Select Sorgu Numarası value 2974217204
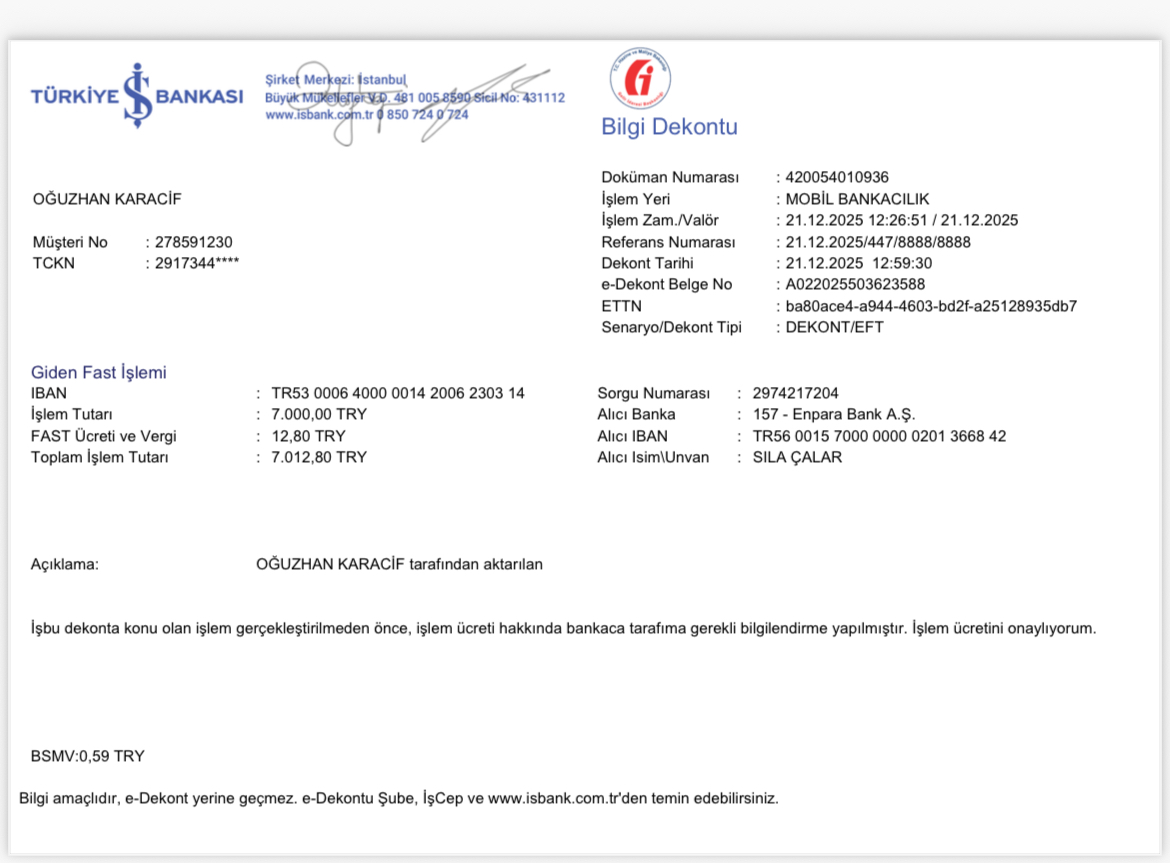 pyautogui.click(x=795, y=393)
